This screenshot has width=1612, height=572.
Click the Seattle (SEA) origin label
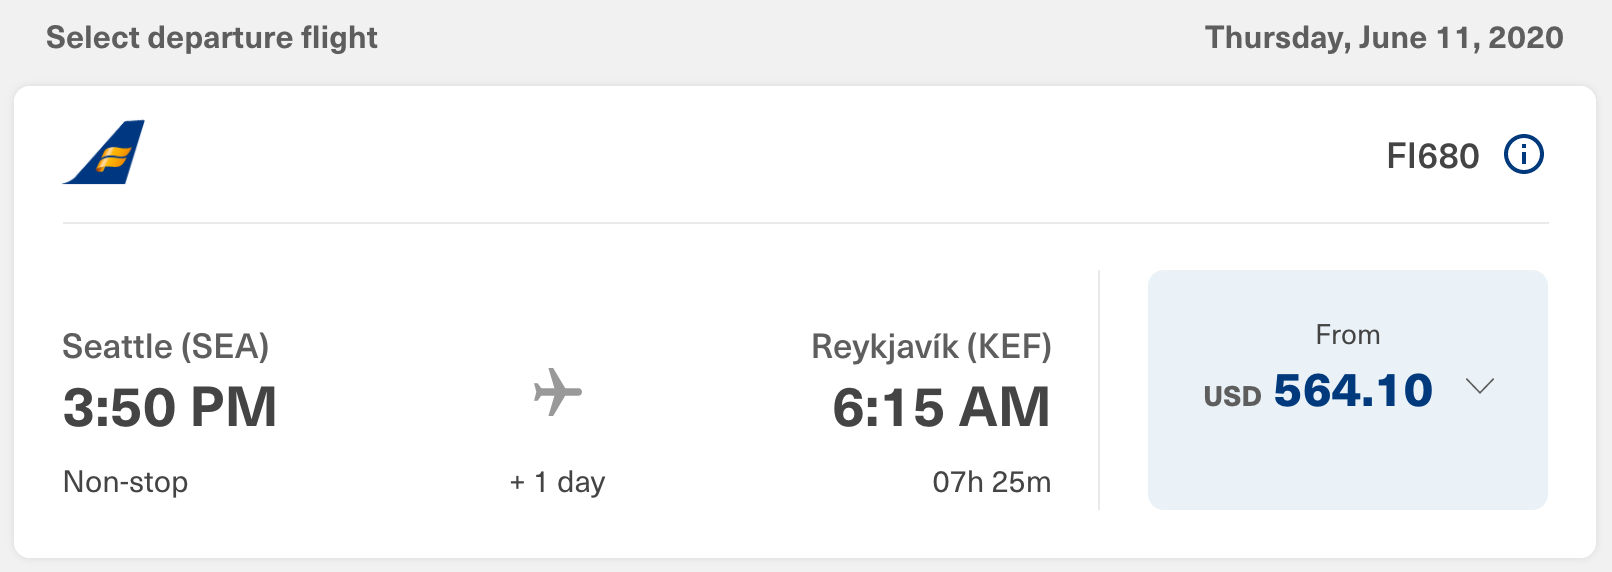click(x=165, y=346)
